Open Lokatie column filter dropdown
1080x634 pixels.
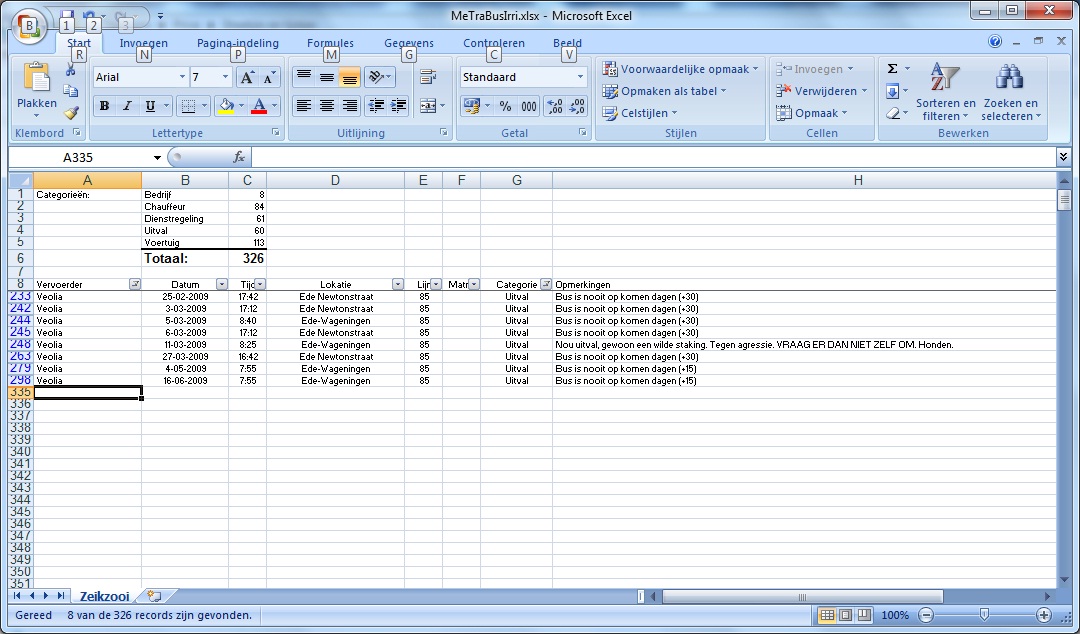tap(398, 284)
